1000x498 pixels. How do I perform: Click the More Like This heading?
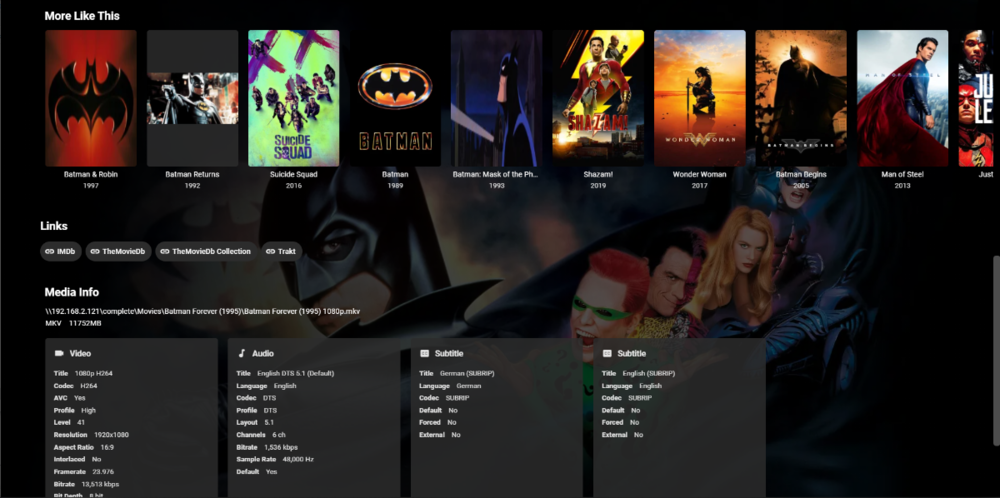(x=82, y=16)
